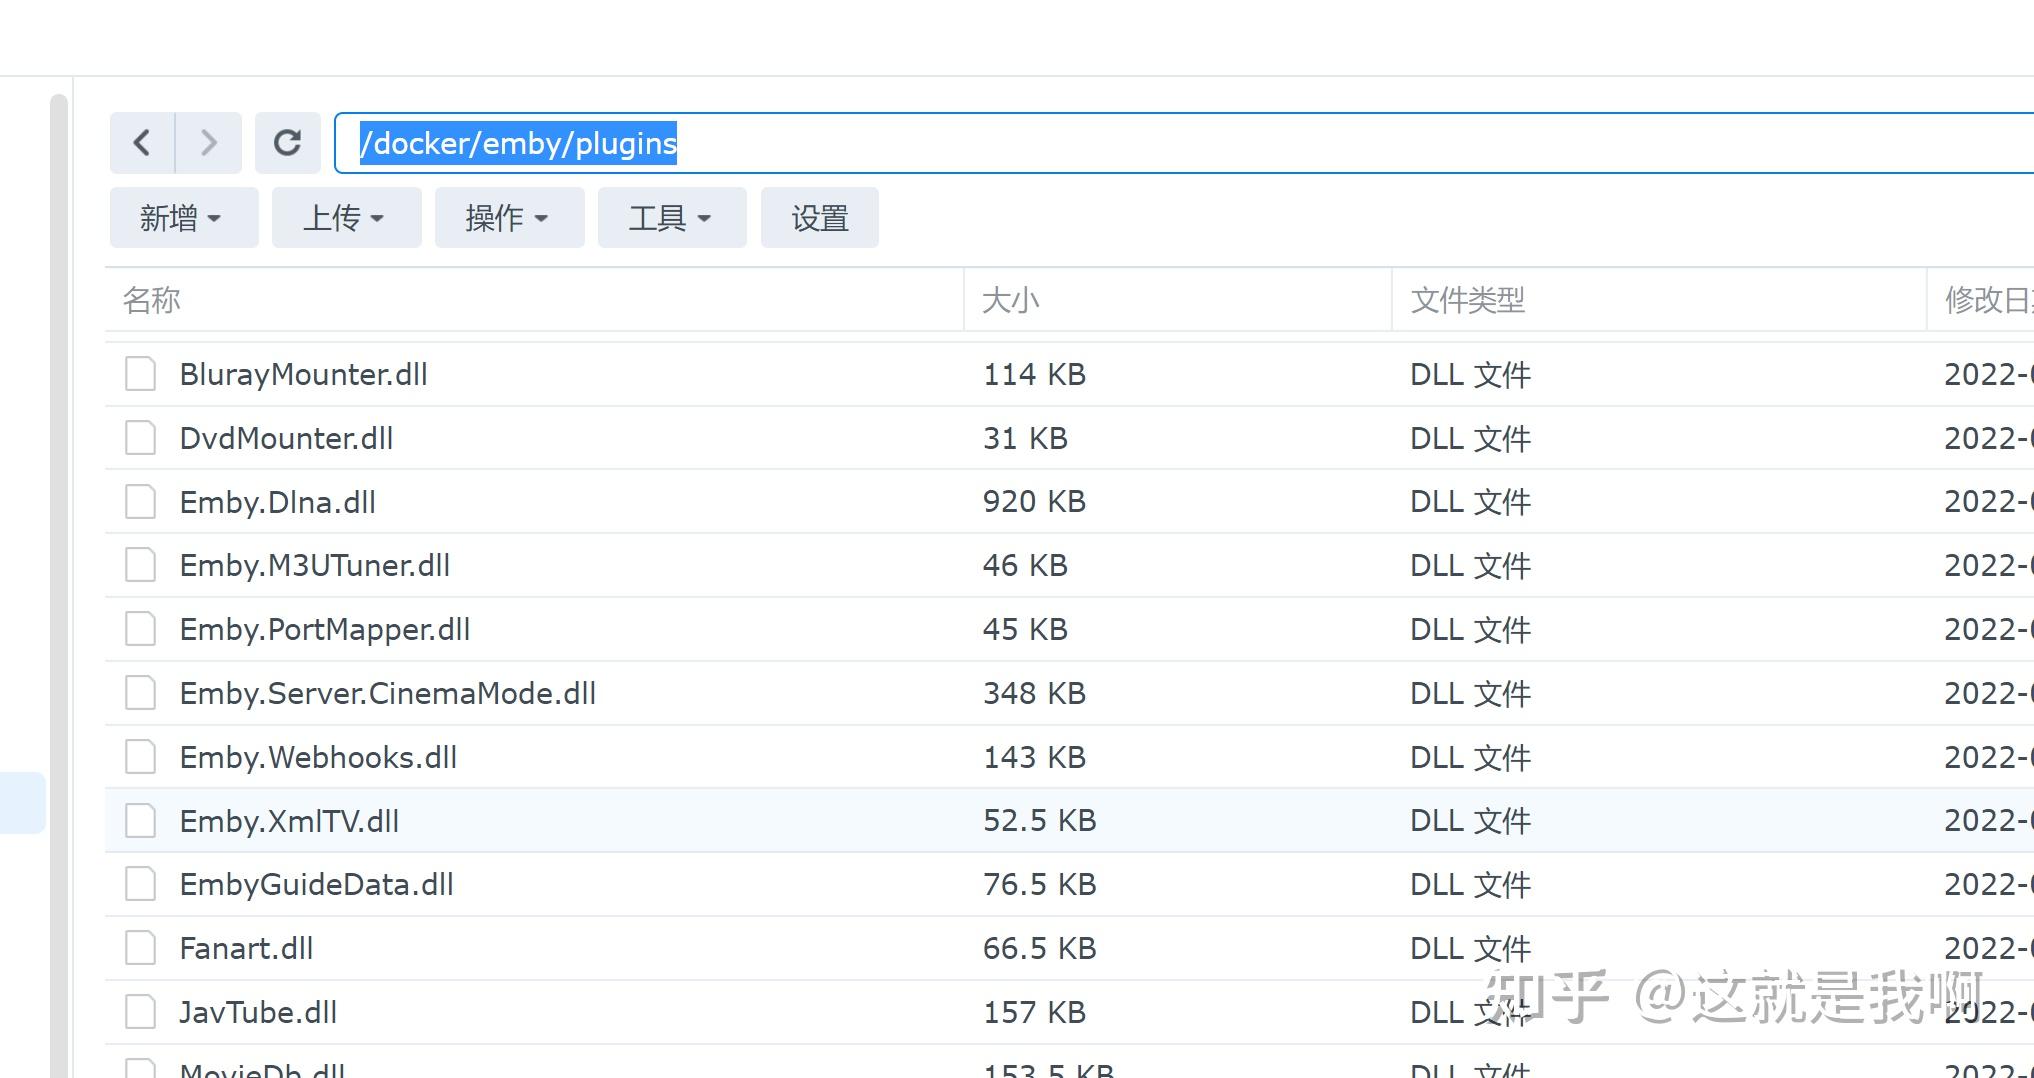Check the checkbox next to DvdMounter.dll
The image size is (2034, 1078).
click(x=139, y=437)
